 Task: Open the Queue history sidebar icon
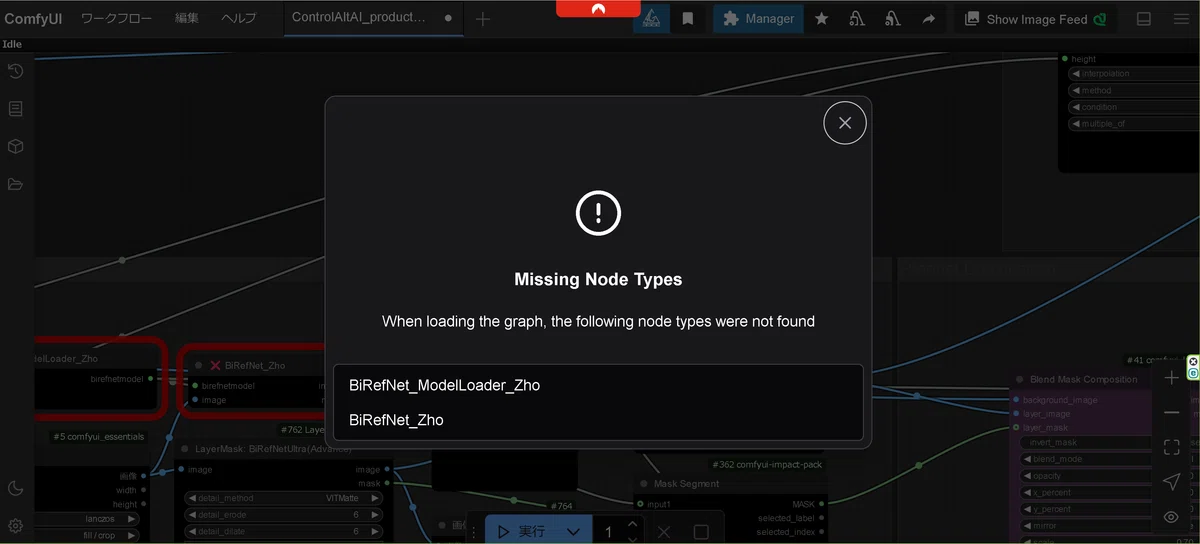[x=15, y=71]
